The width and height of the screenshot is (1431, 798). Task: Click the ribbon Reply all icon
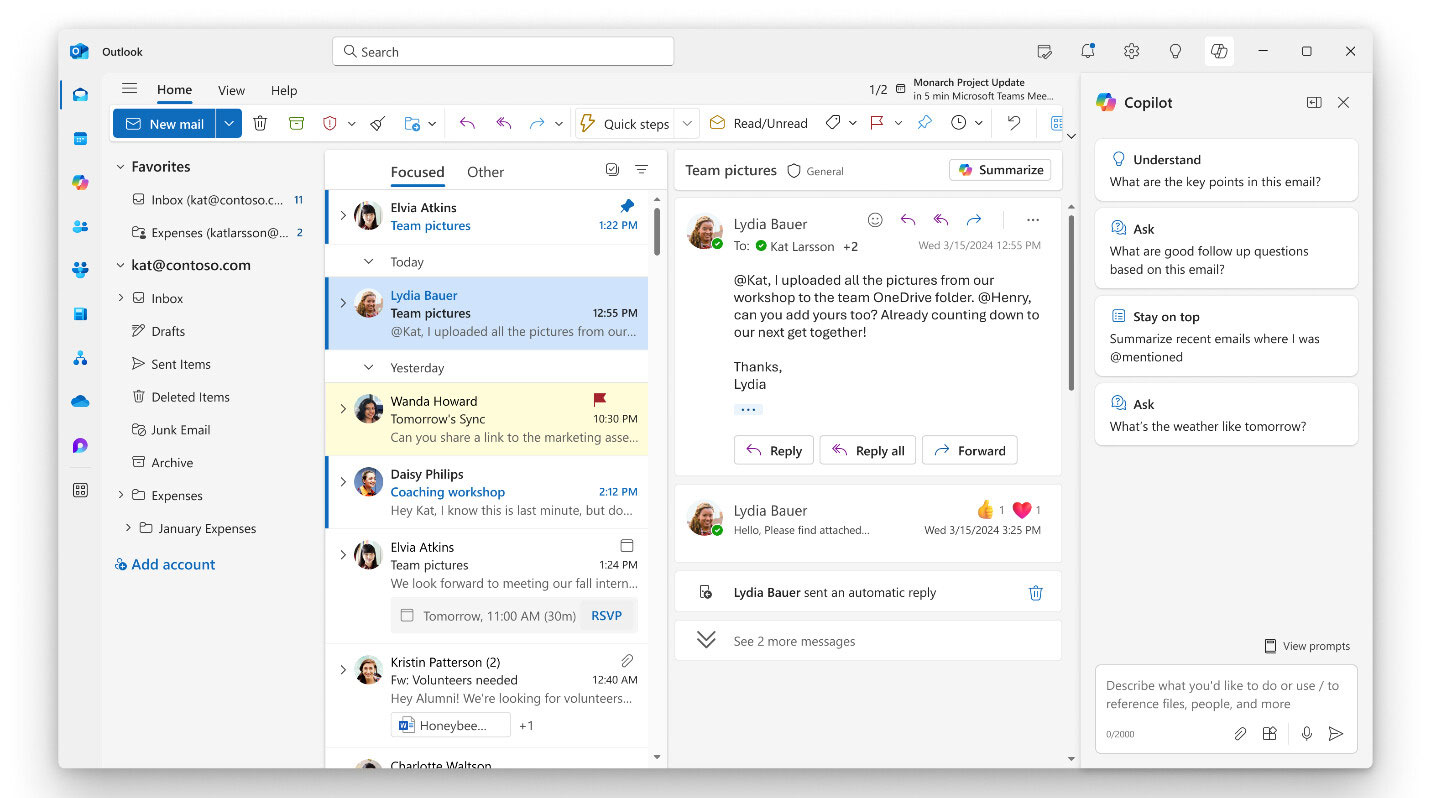pos(504,123)
